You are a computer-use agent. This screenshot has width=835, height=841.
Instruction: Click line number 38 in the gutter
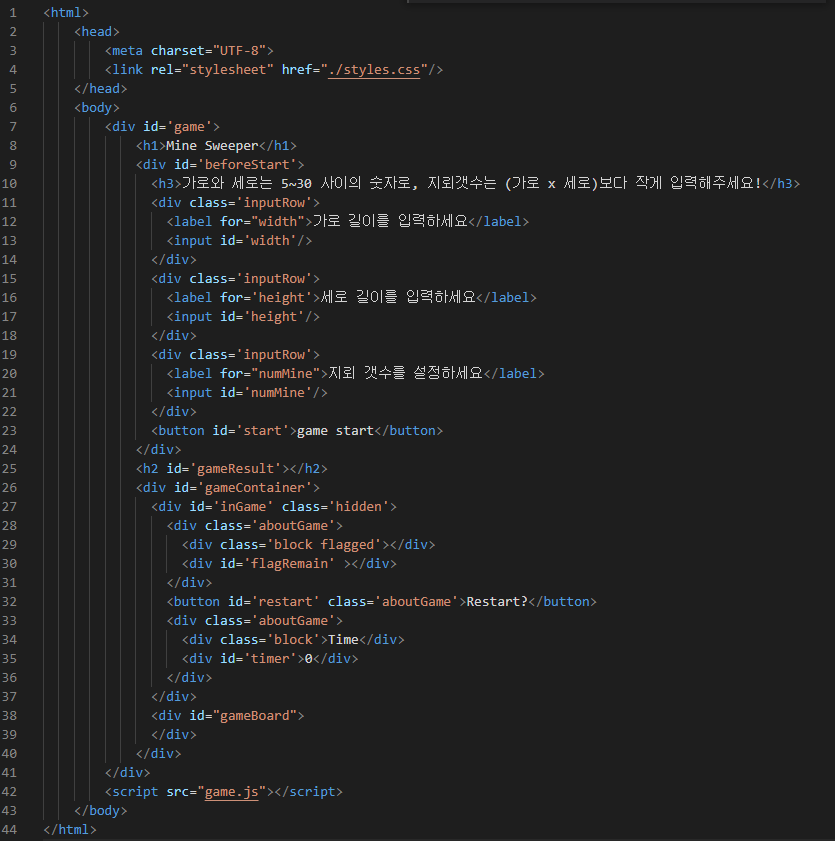coord(10,715)
